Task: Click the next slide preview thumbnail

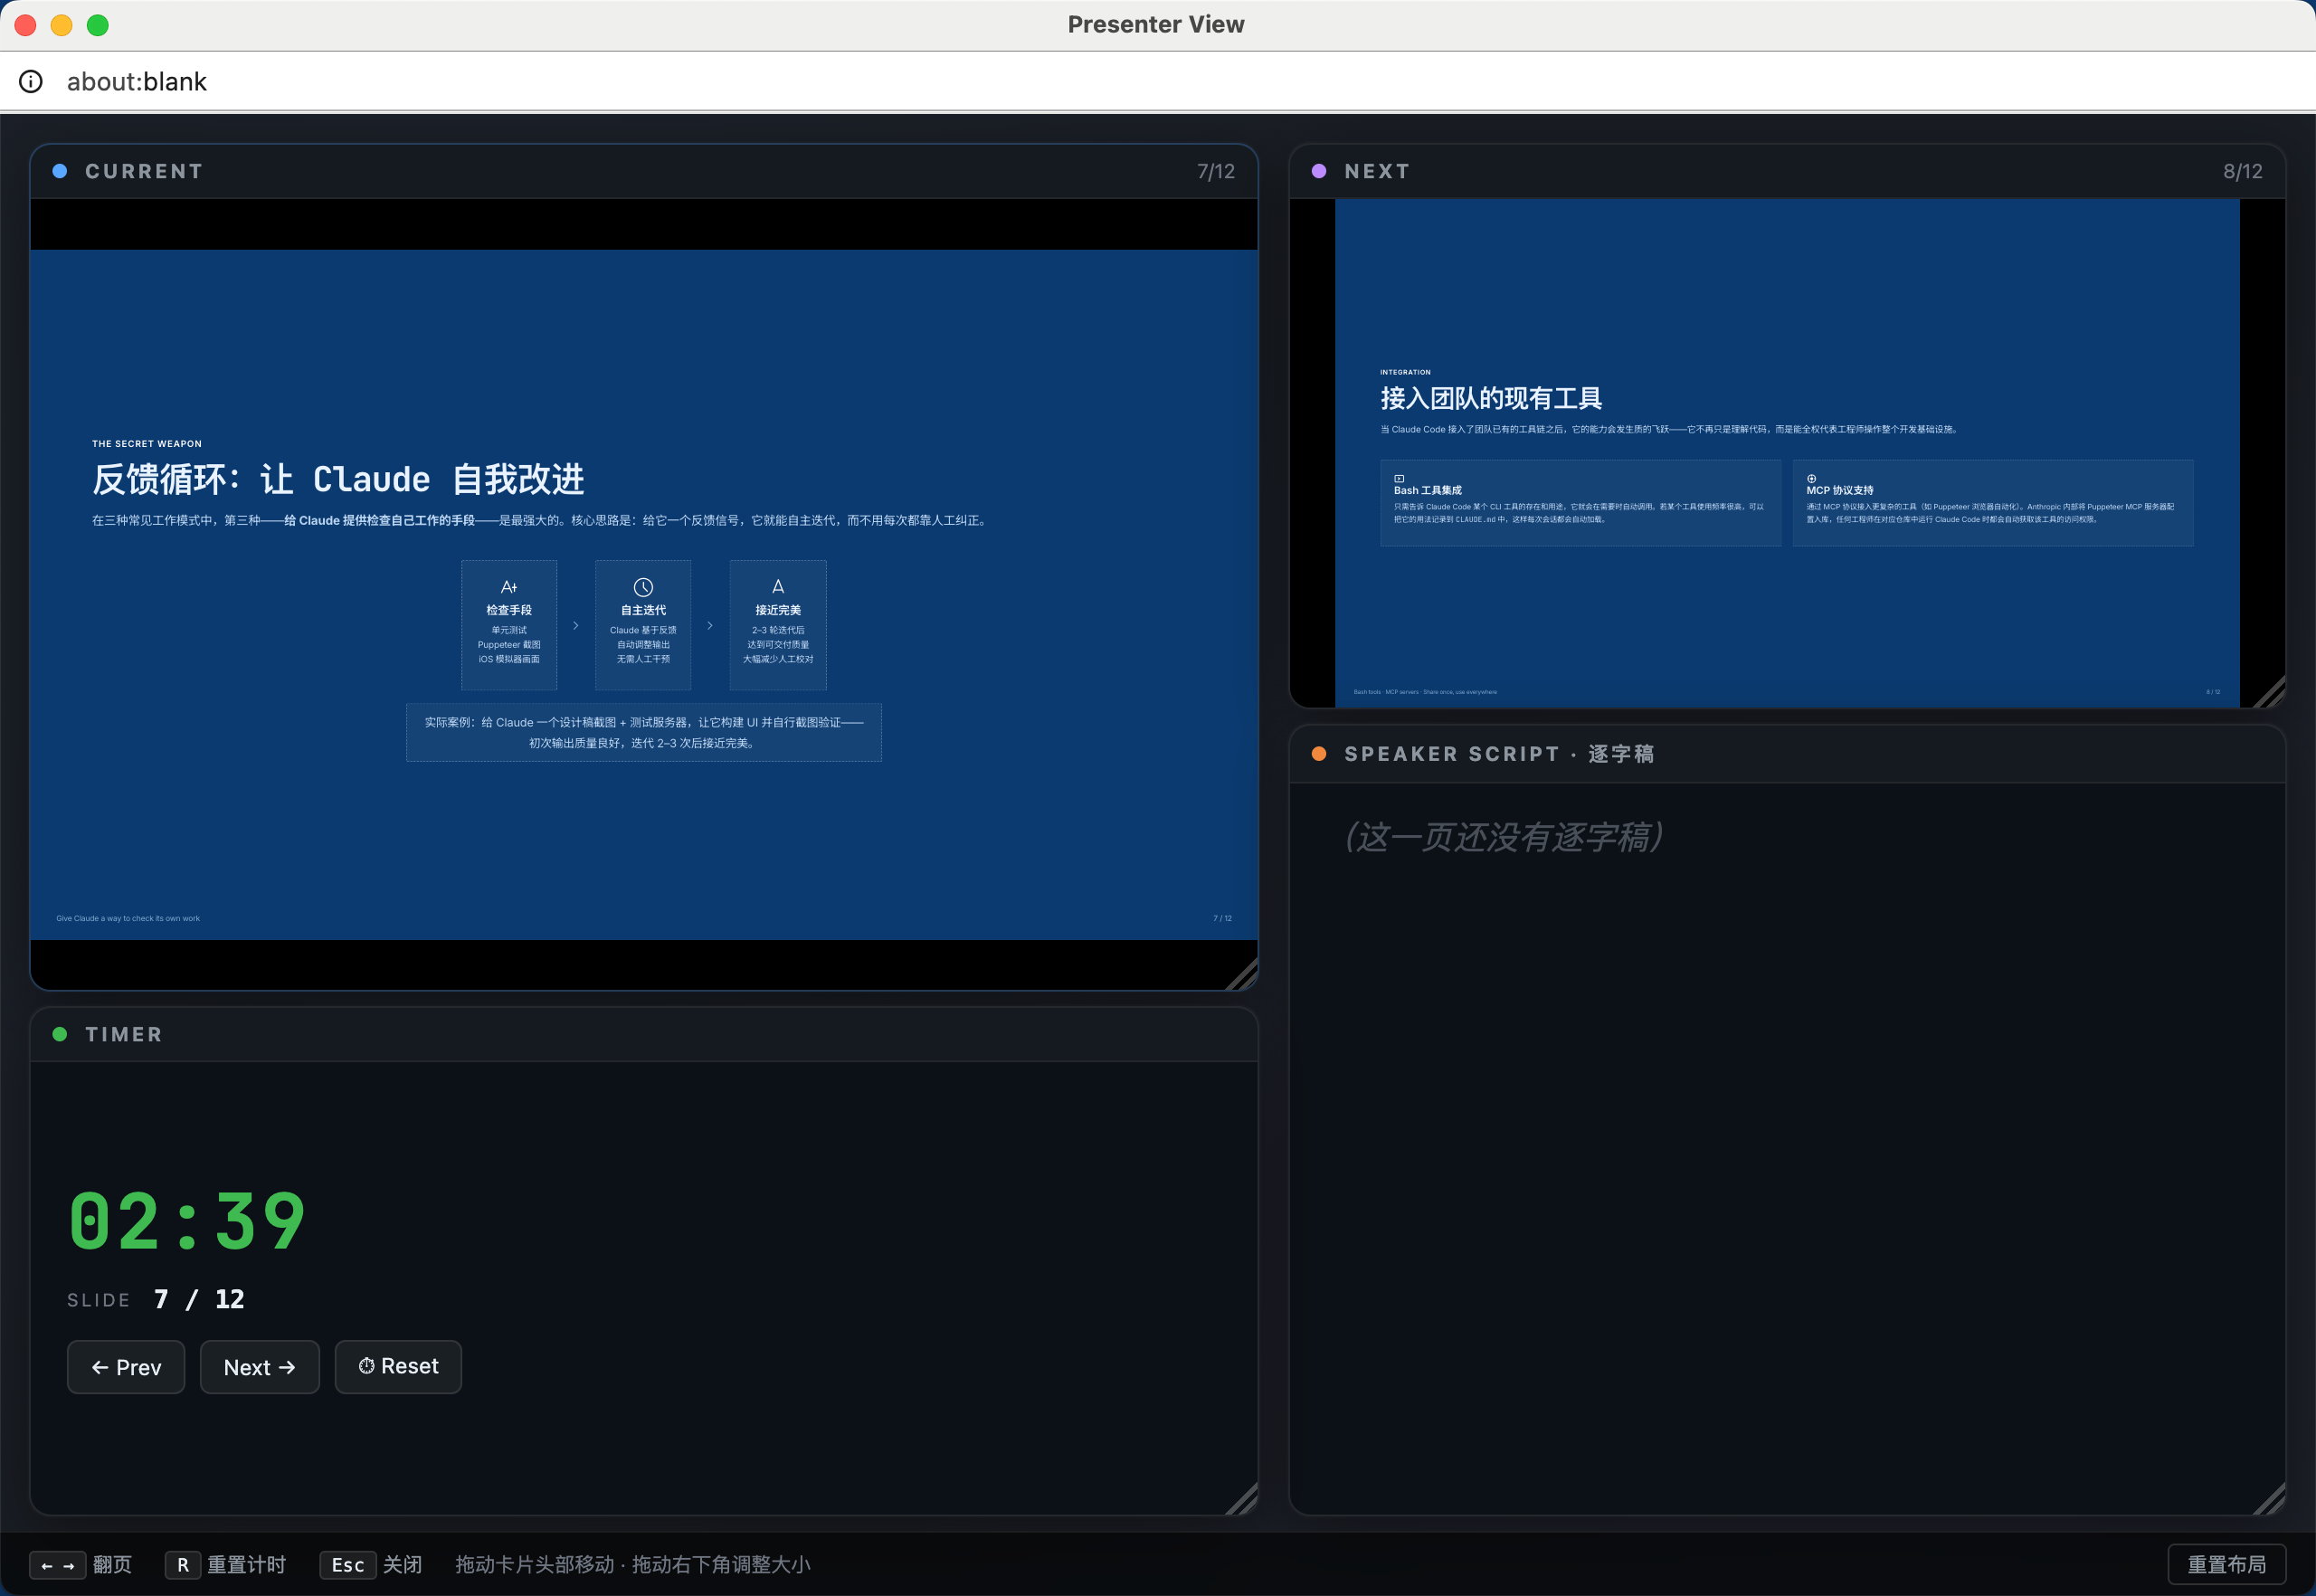Action: point(1787,453)
